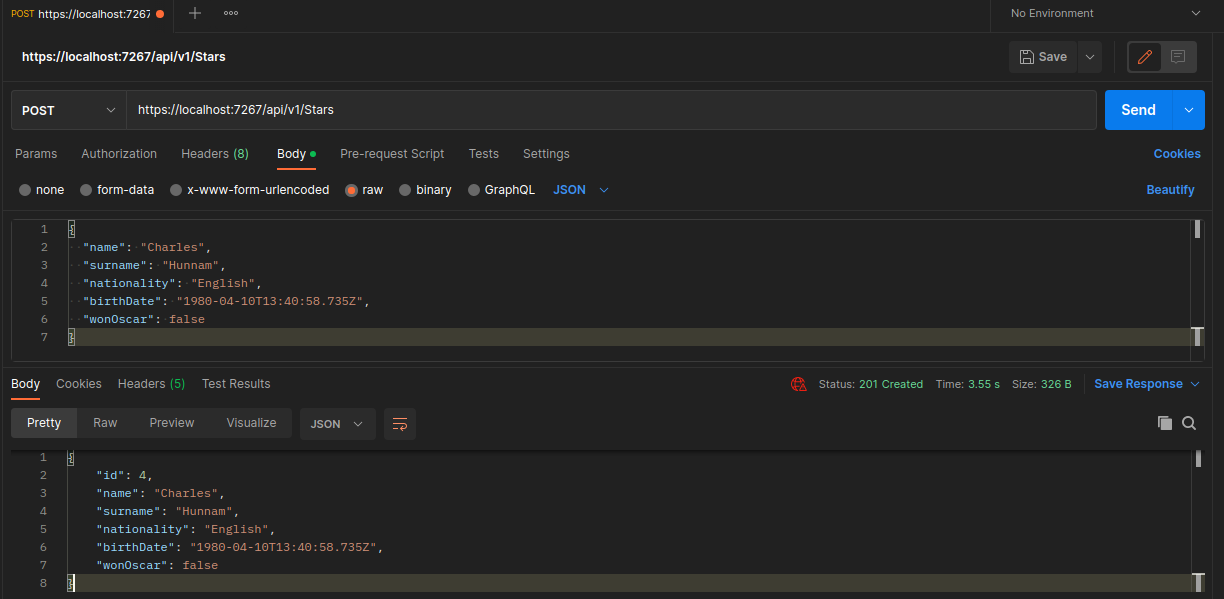The image size is (1224, 599).
Task: Click the "Time: 3.55 s" value
Action: 967,384
